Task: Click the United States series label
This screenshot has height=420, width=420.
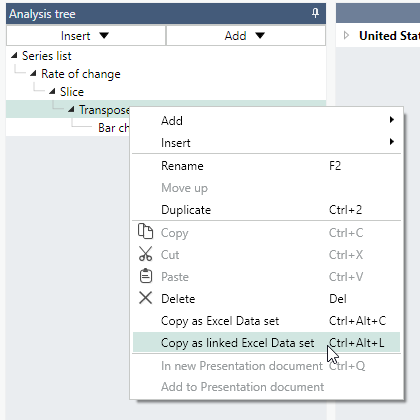Action: tap(389, 35)
